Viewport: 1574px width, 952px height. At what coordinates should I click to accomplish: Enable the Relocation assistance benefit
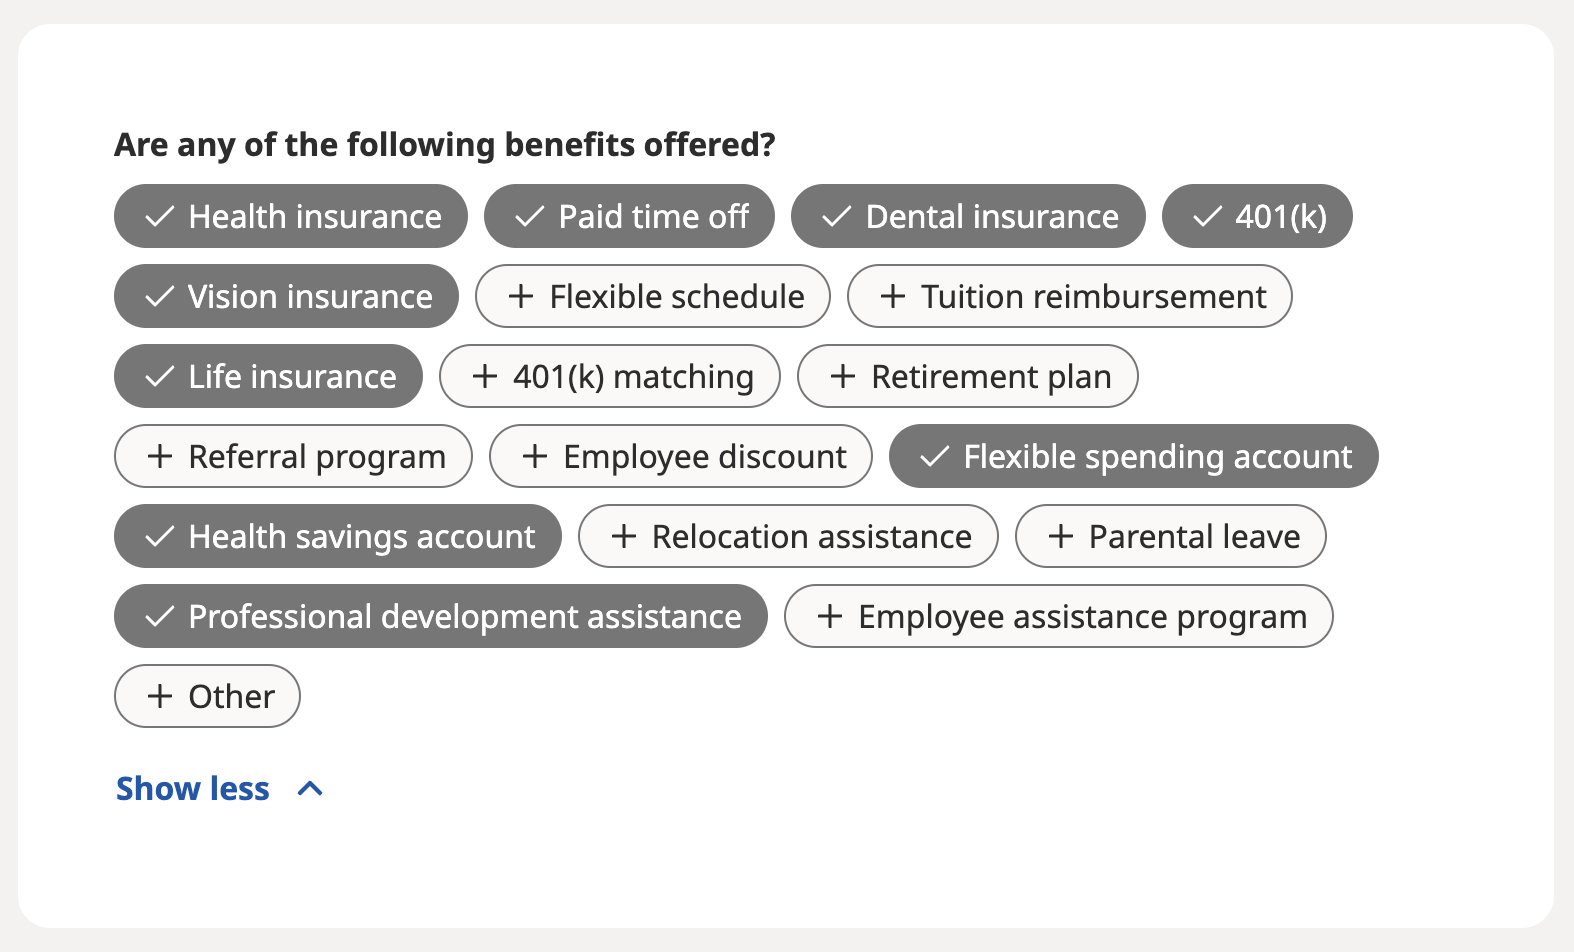coord(787,536)
